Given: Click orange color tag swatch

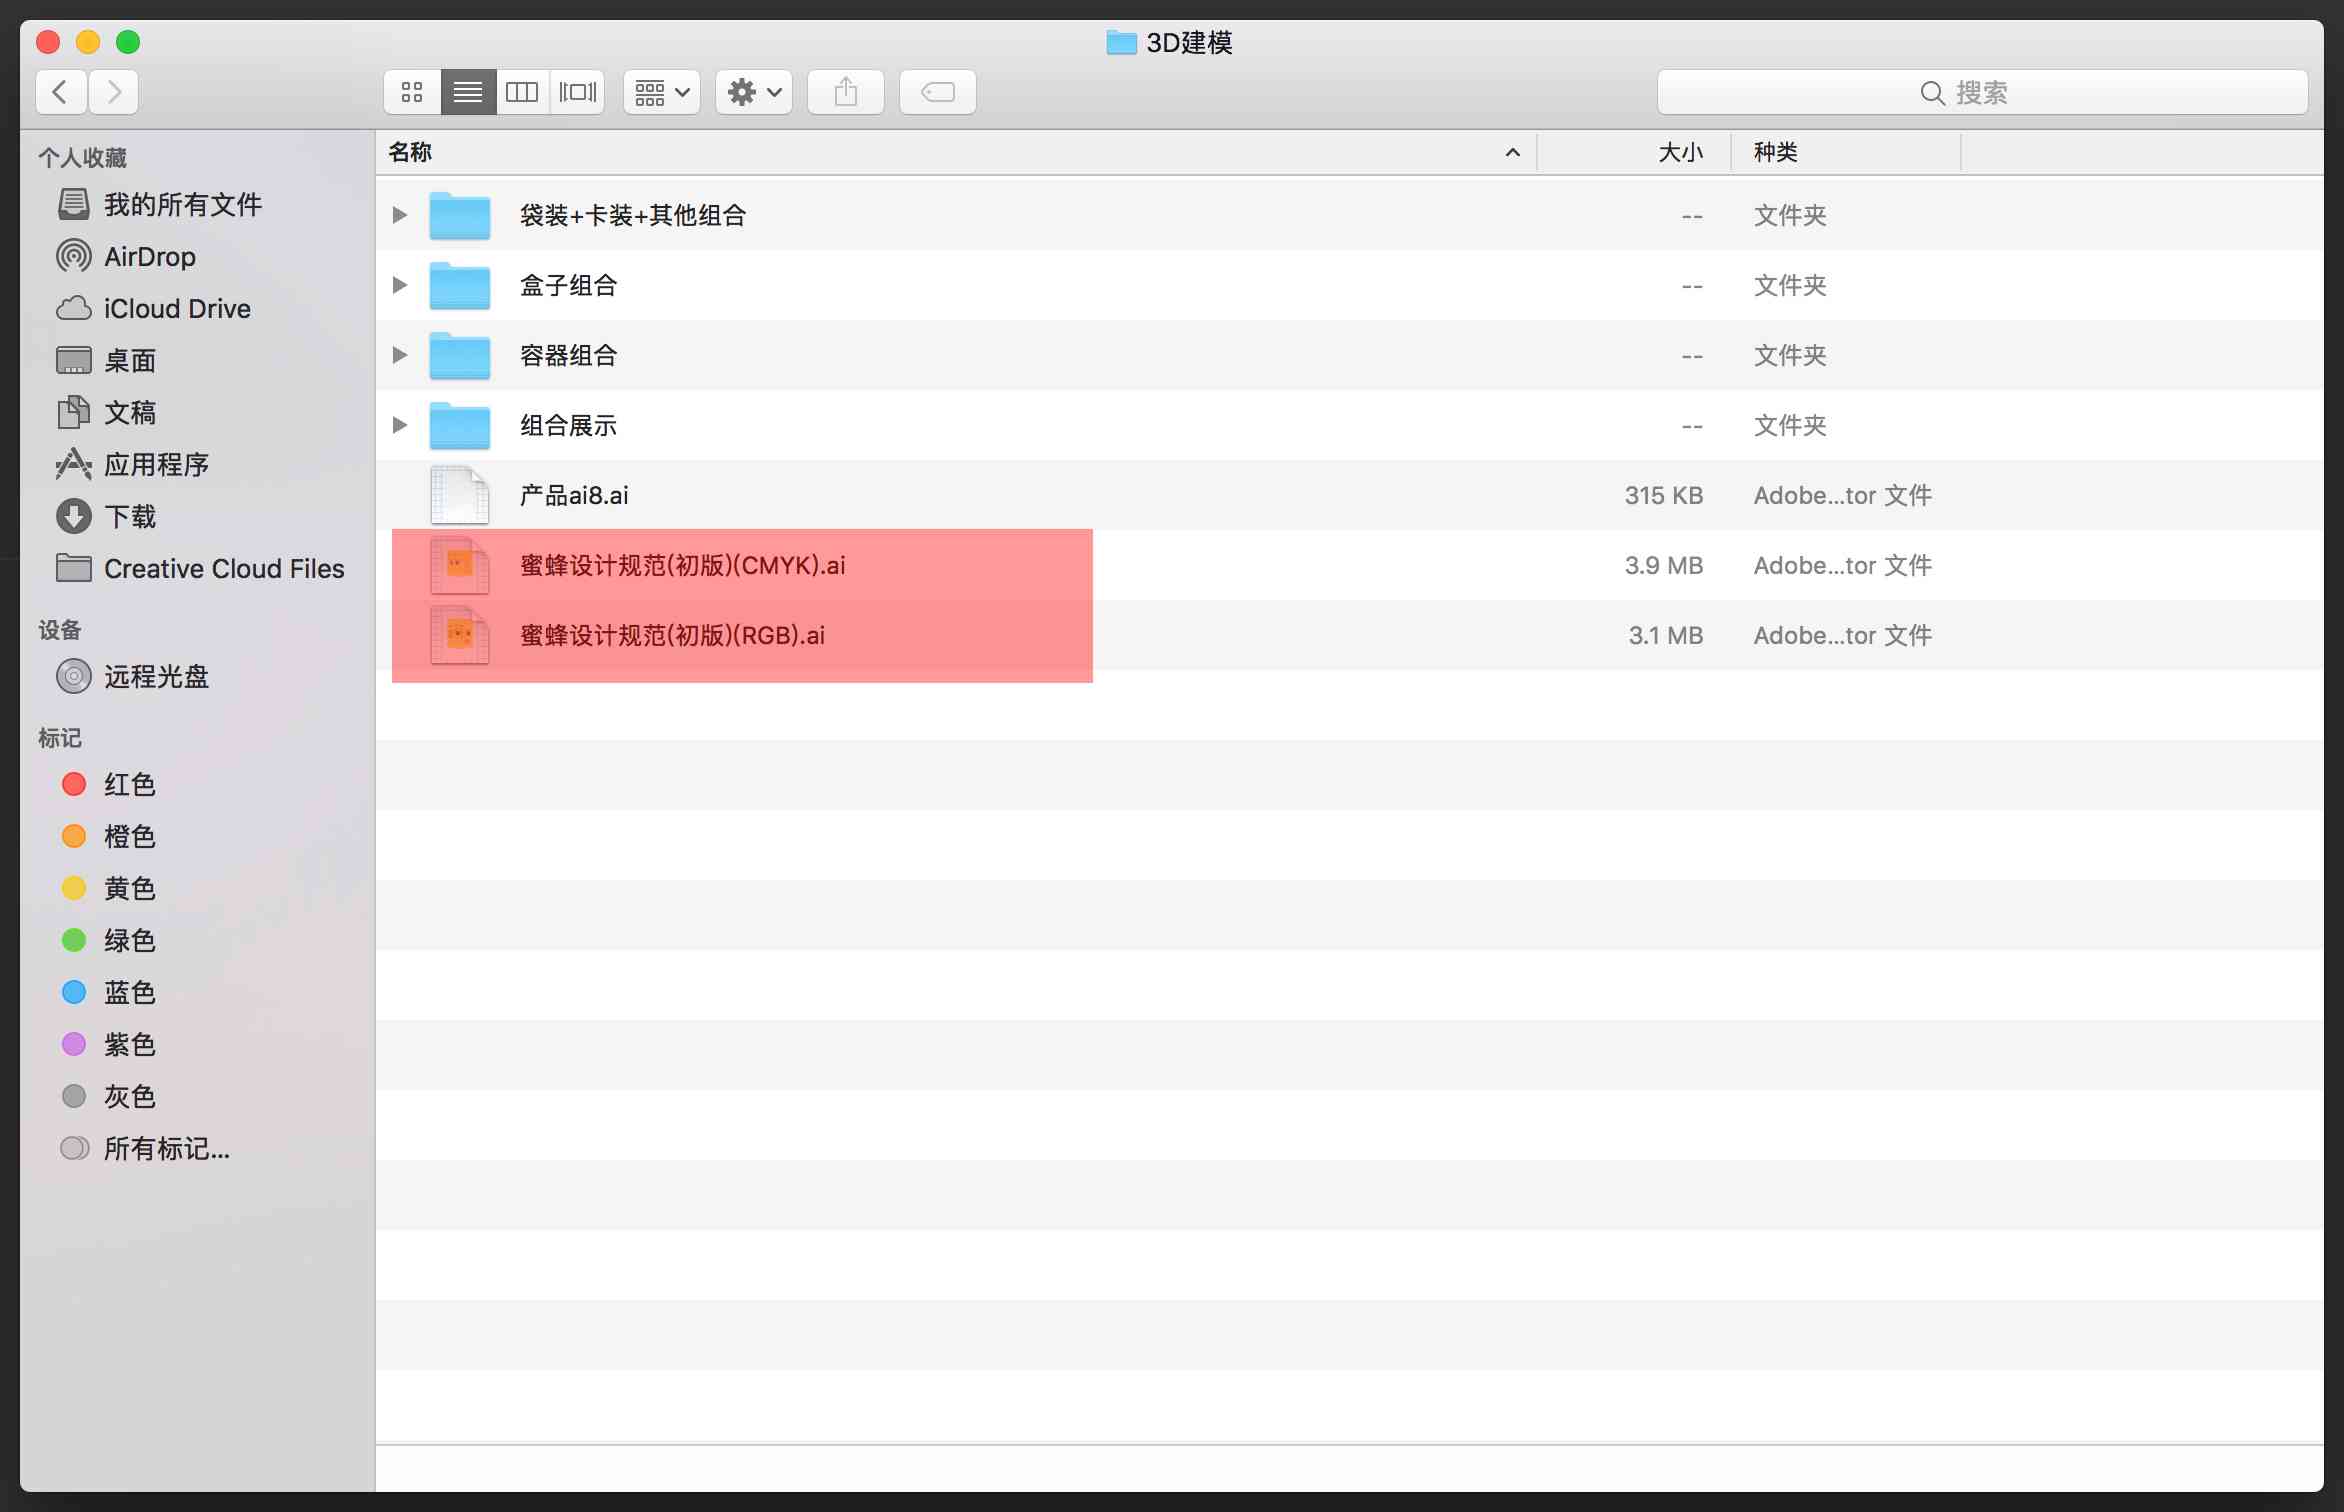Looking at the screenshot, I should (72, 837).
